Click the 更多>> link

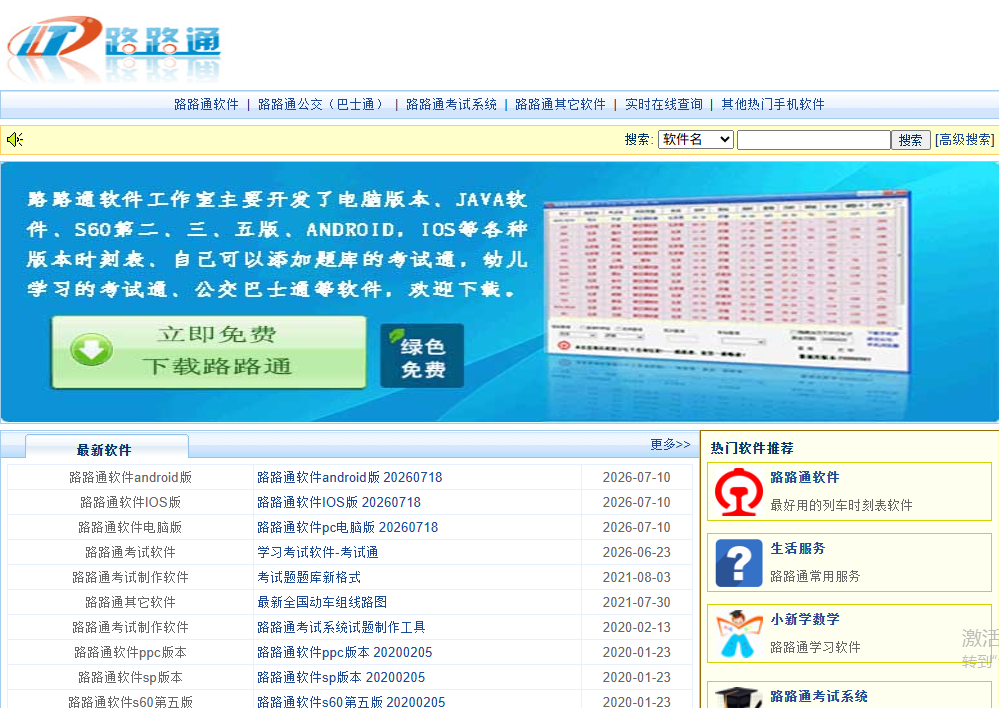(x=670, y=444)
